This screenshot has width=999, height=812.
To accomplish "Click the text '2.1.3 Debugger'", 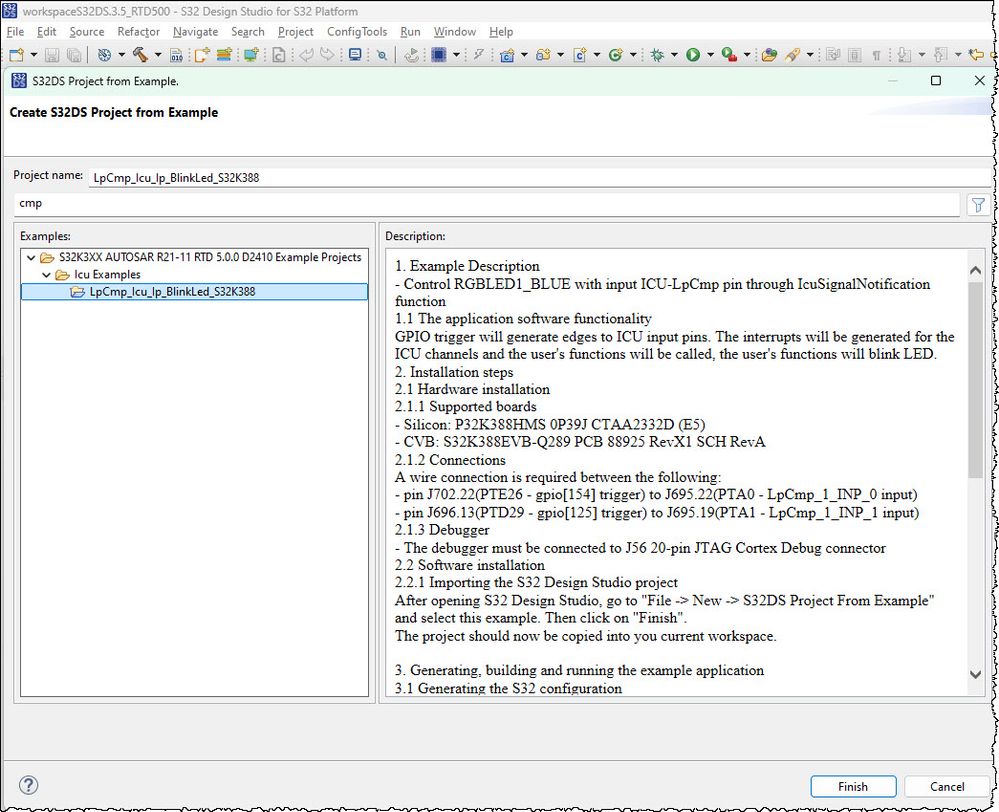I will [x=442, y=530].
